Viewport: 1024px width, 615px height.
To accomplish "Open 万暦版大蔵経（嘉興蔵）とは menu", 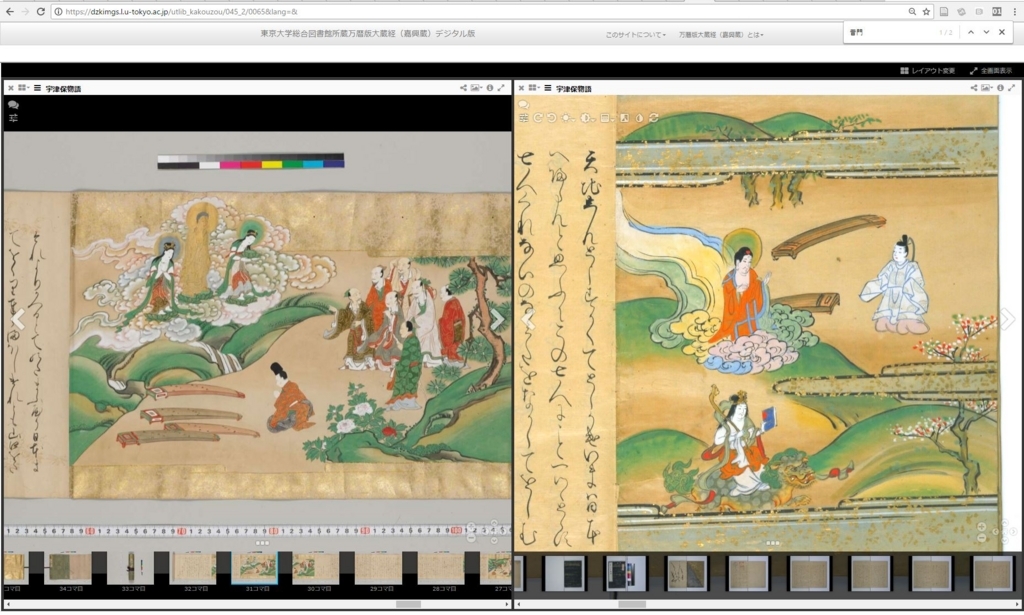I will pyautogui.click(x=721, y=35).
